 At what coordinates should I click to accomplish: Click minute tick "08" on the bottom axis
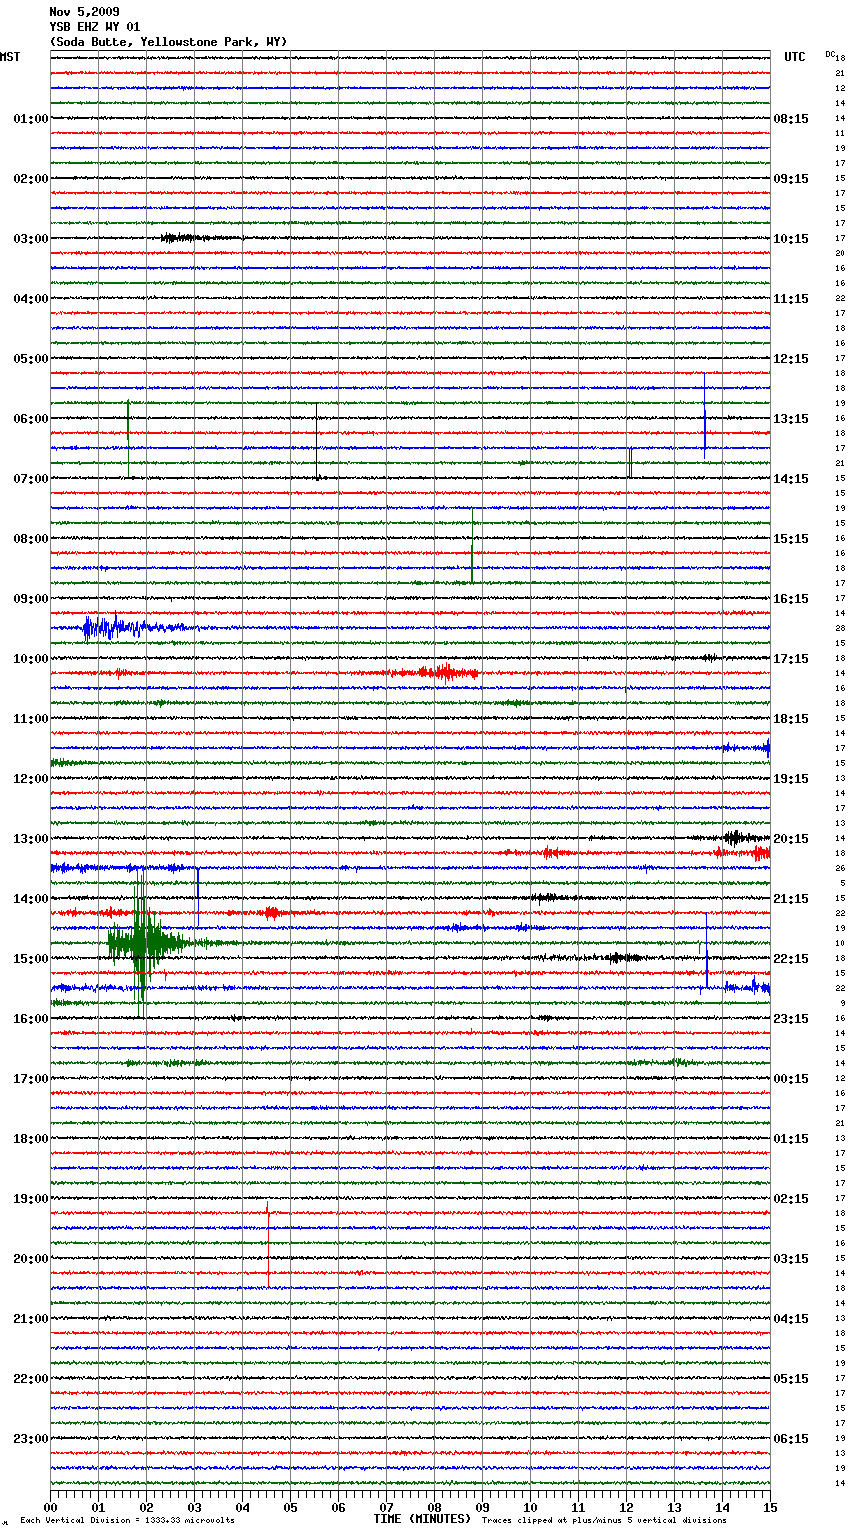pyautogui.click(x=434, y=1507)
